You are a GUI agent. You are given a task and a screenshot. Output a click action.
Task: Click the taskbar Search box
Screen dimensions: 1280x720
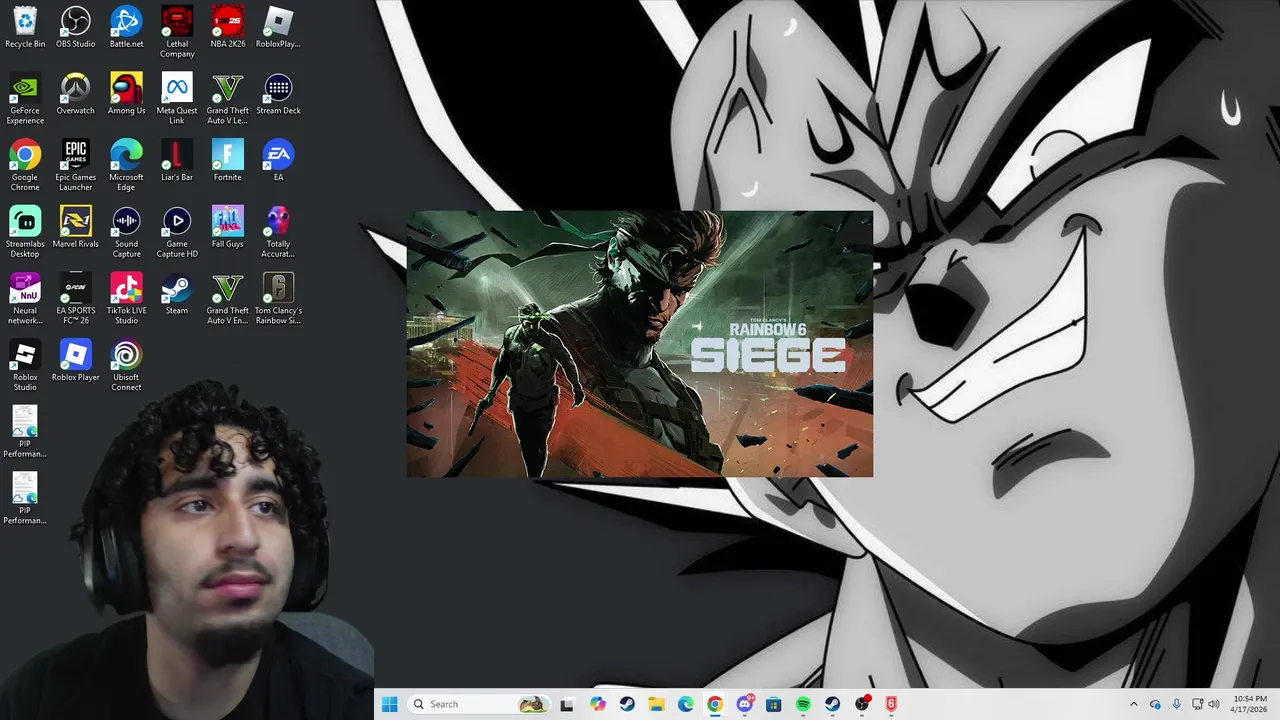click(478, 704)
